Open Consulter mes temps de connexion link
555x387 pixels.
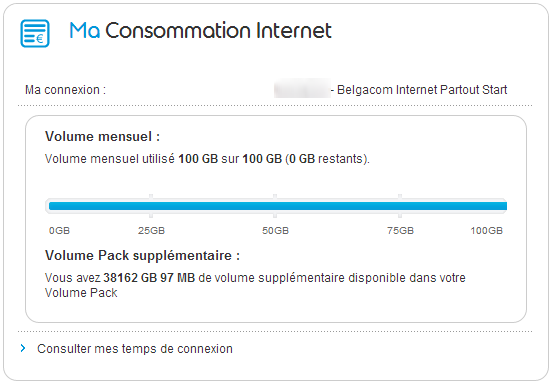point(135,349)
